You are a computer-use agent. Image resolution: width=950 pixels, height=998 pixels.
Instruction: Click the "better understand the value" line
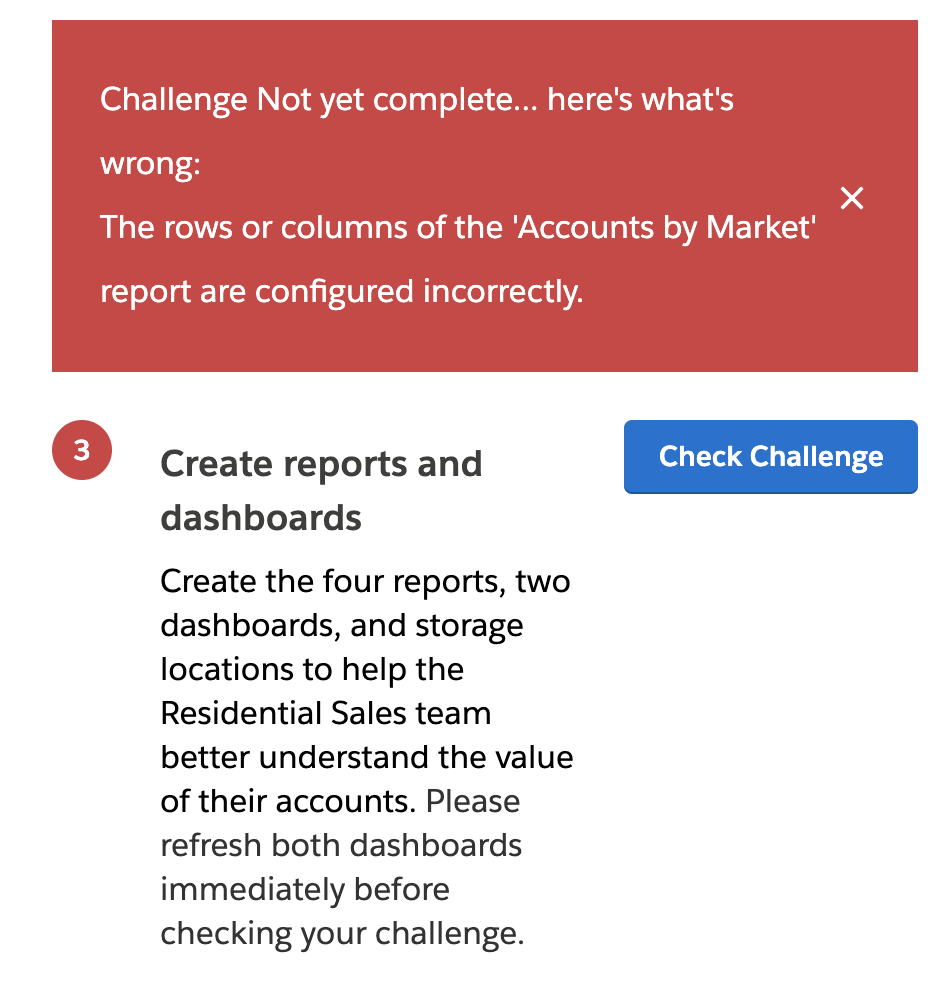click(367, 757)
